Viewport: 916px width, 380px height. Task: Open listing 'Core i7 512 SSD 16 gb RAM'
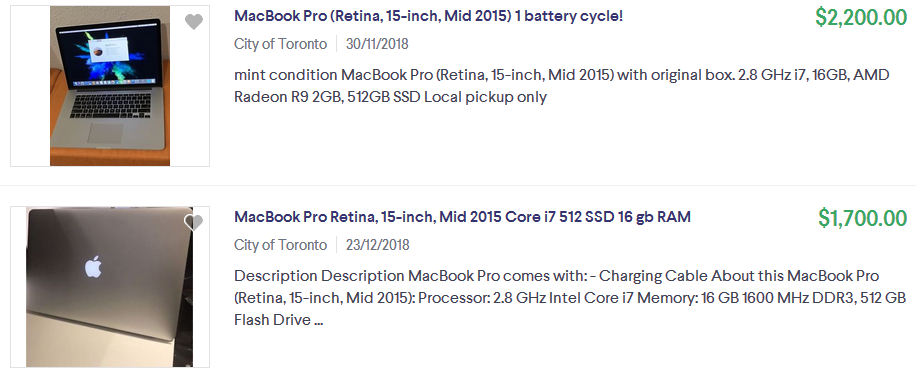(462, 217)
